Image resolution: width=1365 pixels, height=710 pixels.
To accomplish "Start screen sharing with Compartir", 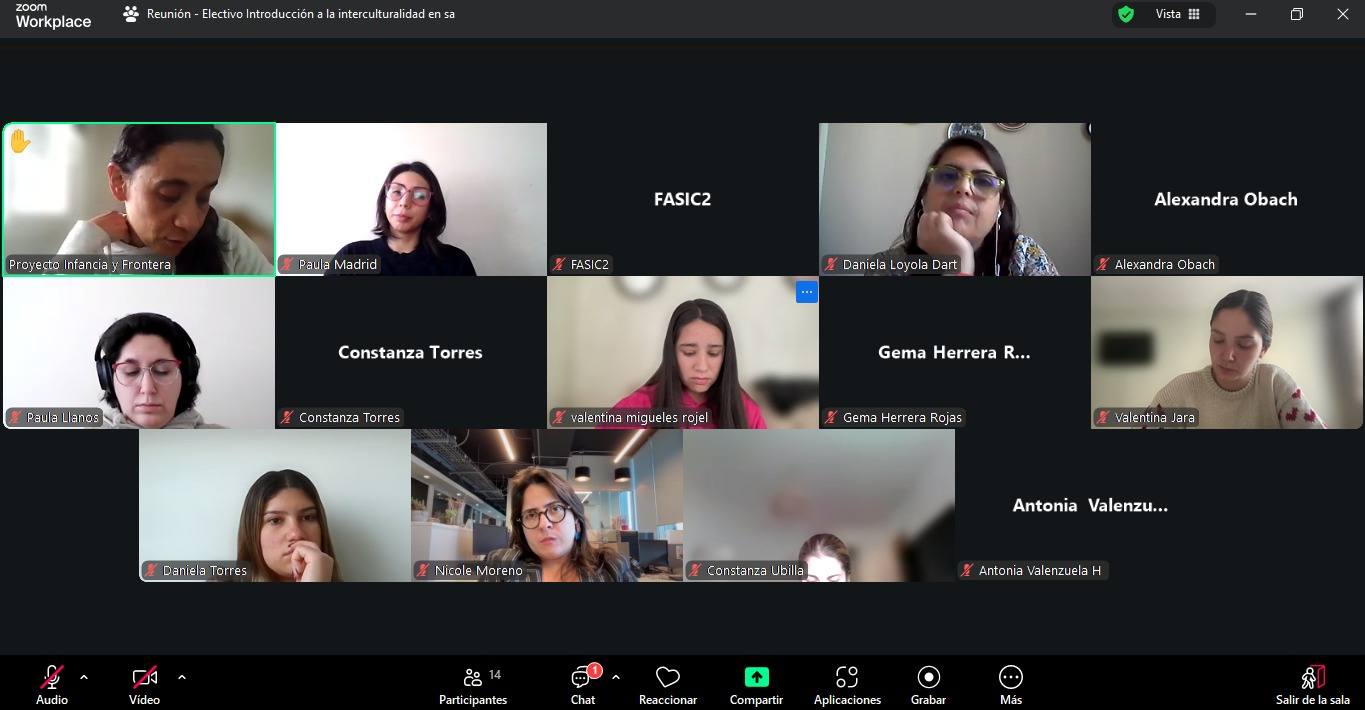I will tap(756, 684).
